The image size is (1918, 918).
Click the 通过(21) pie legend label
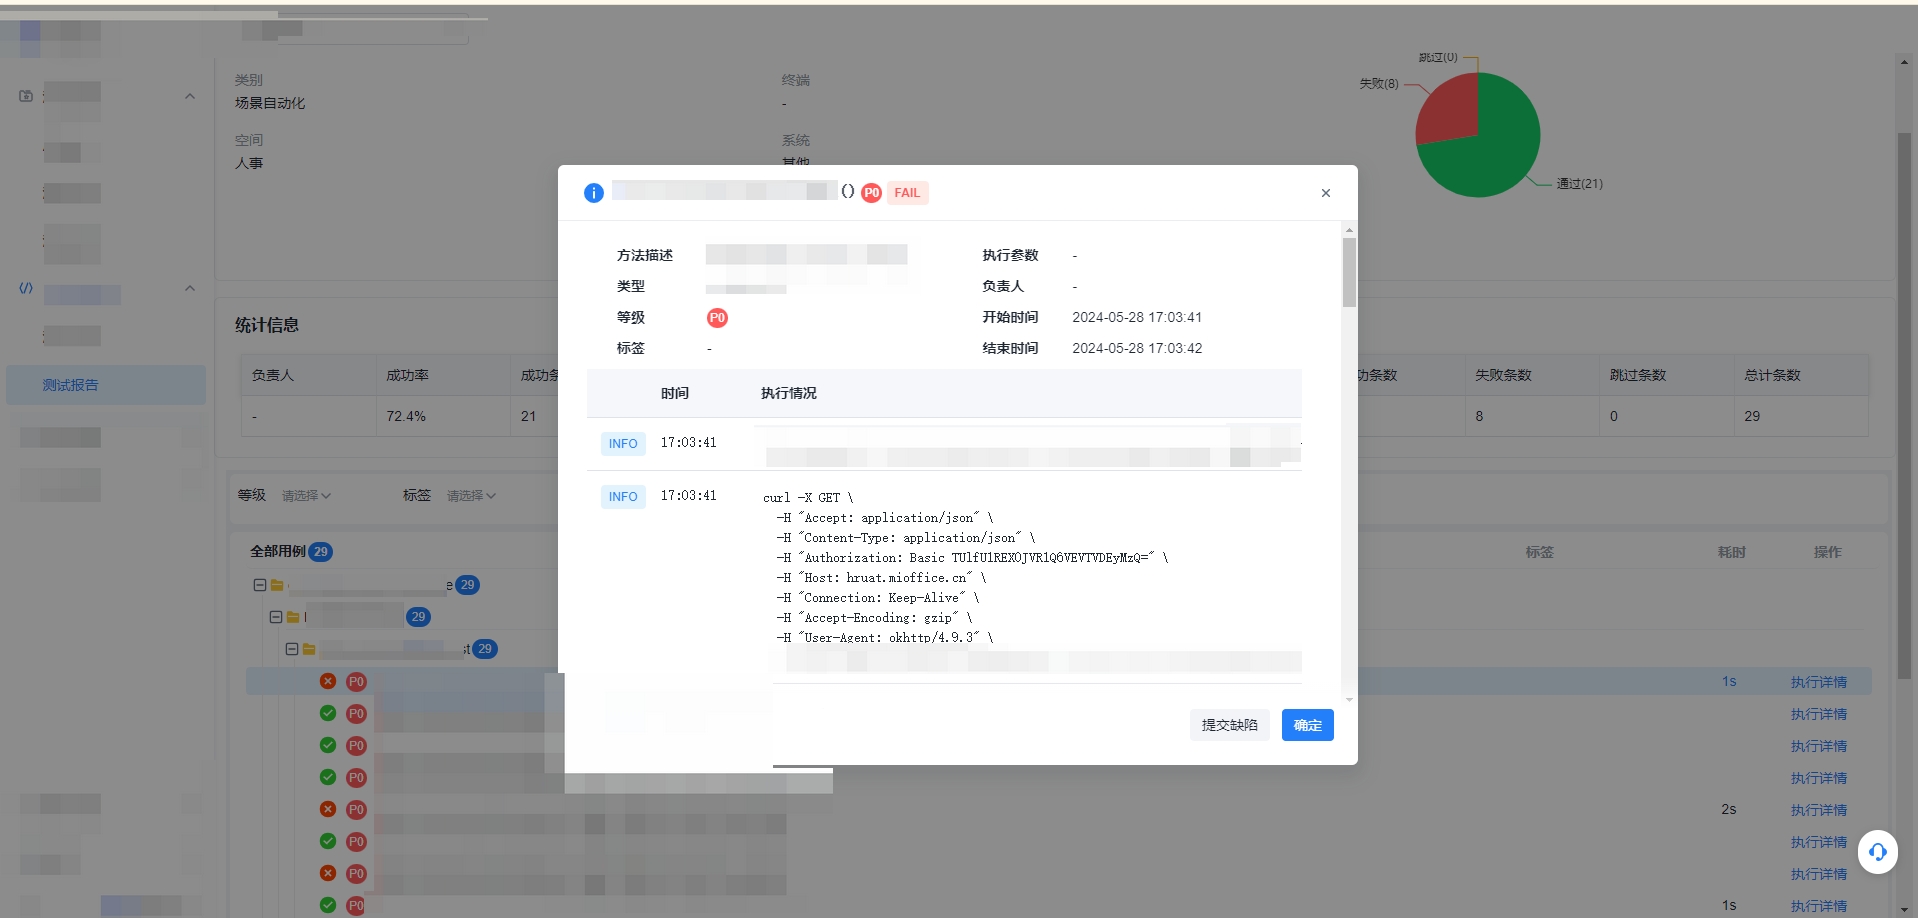1579,184
